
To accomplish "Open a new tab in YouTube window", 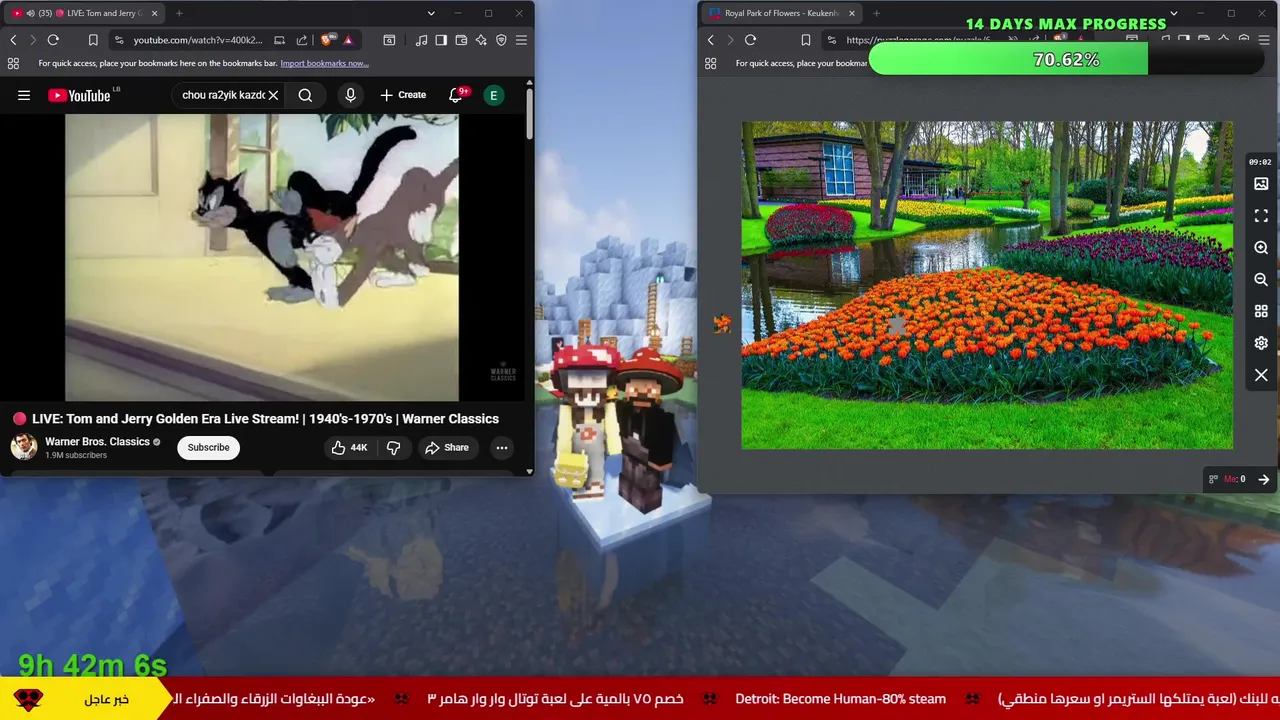I will (x=179, y=13).
